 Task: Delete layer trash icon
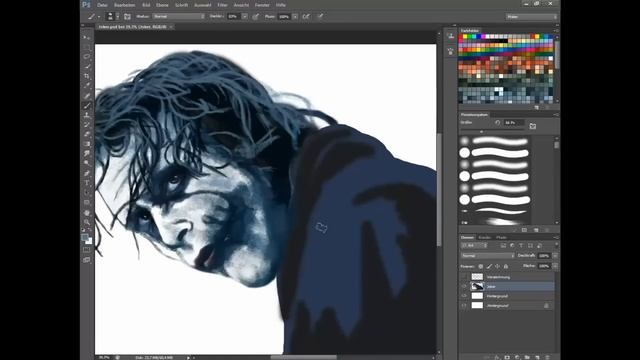(547, 357)
